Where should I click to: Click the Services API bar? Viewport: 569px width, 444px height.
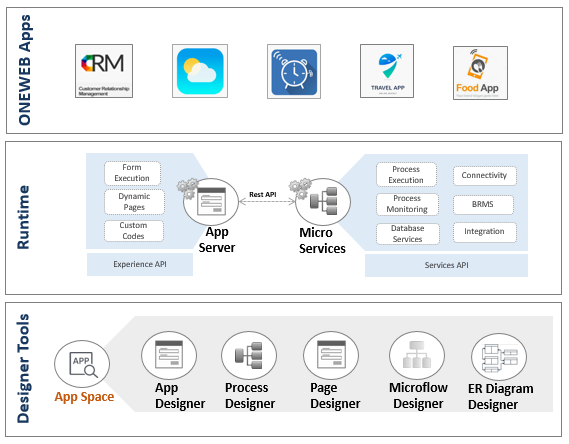pos(446,265)
